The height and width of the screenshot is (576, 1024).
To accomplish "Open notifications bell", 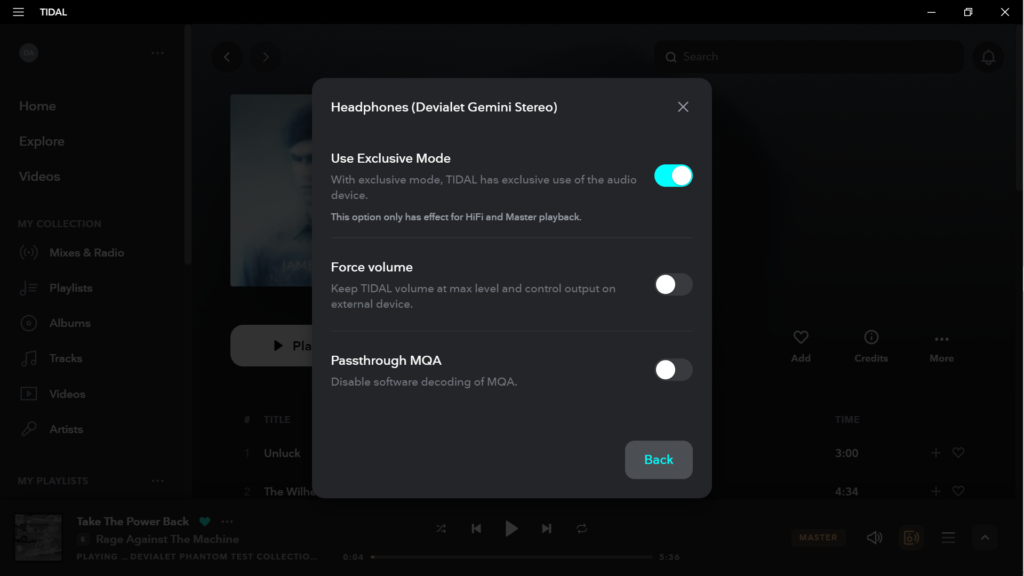I will coord(988,57).
